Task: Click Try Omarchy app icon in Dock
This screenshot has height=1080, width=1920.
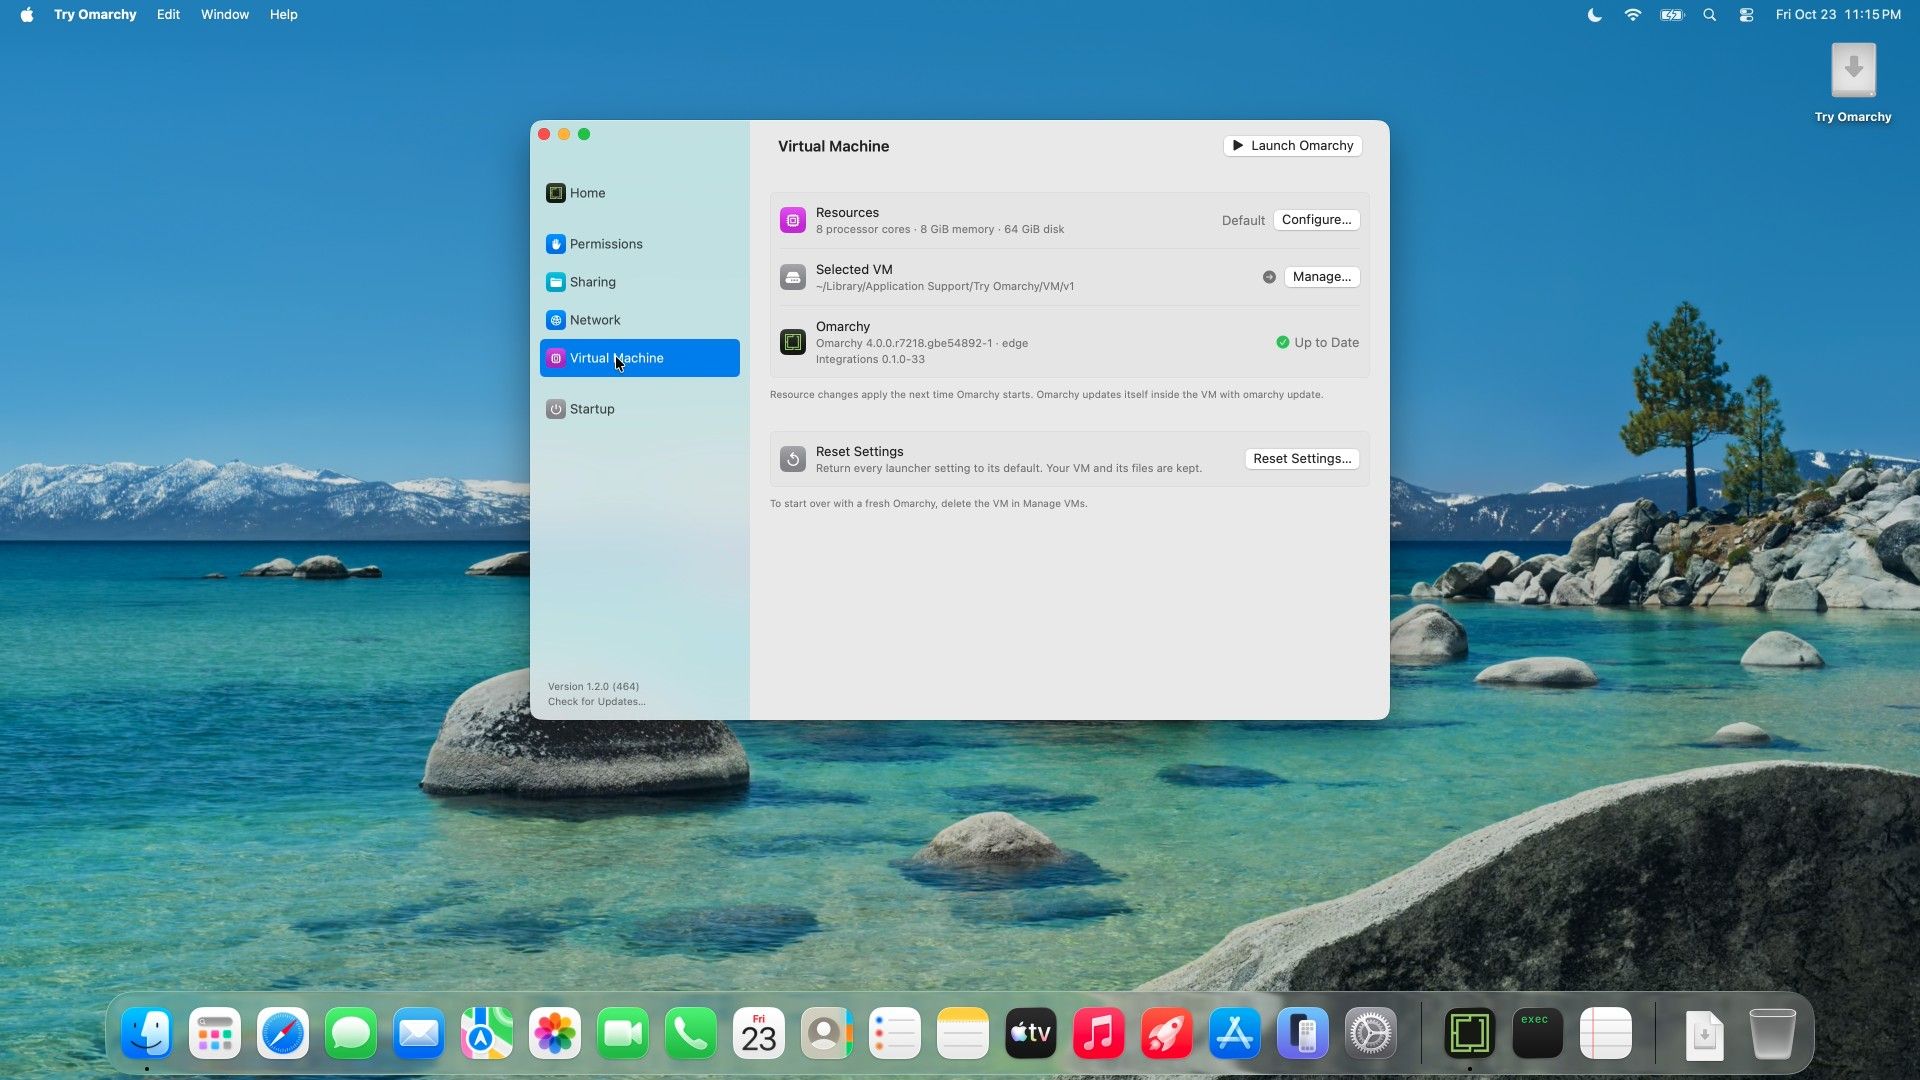Action: click(x=1470, y=1033)
